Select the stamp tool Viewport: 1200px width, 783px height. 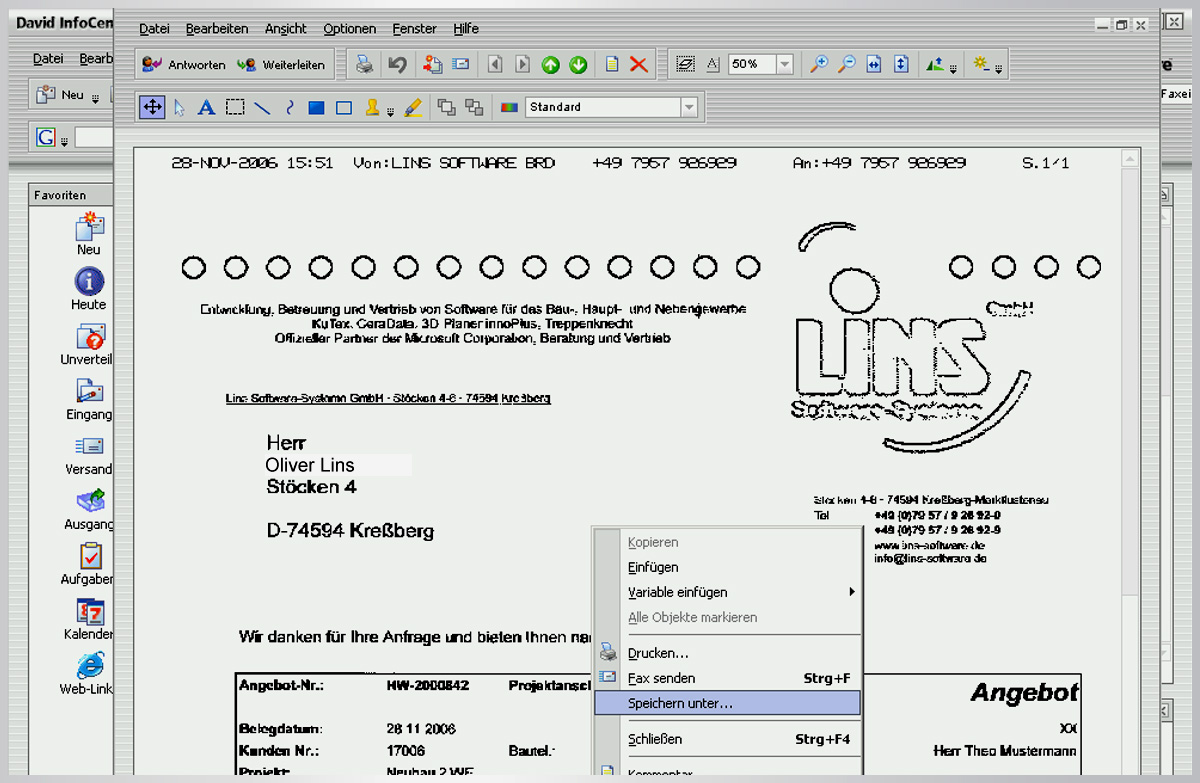point(372,107)
